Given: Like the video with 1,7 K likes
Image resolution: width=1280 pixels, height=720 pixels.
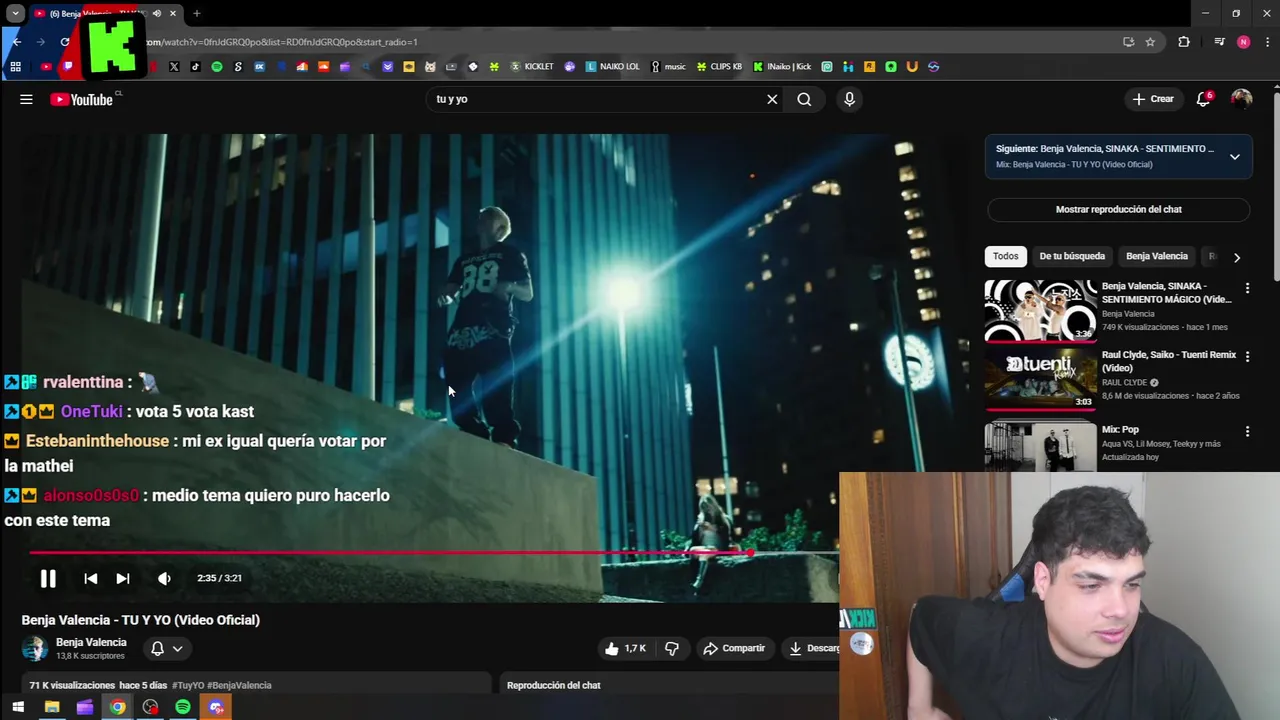Looking at the screenshot, I should [627, 648].
